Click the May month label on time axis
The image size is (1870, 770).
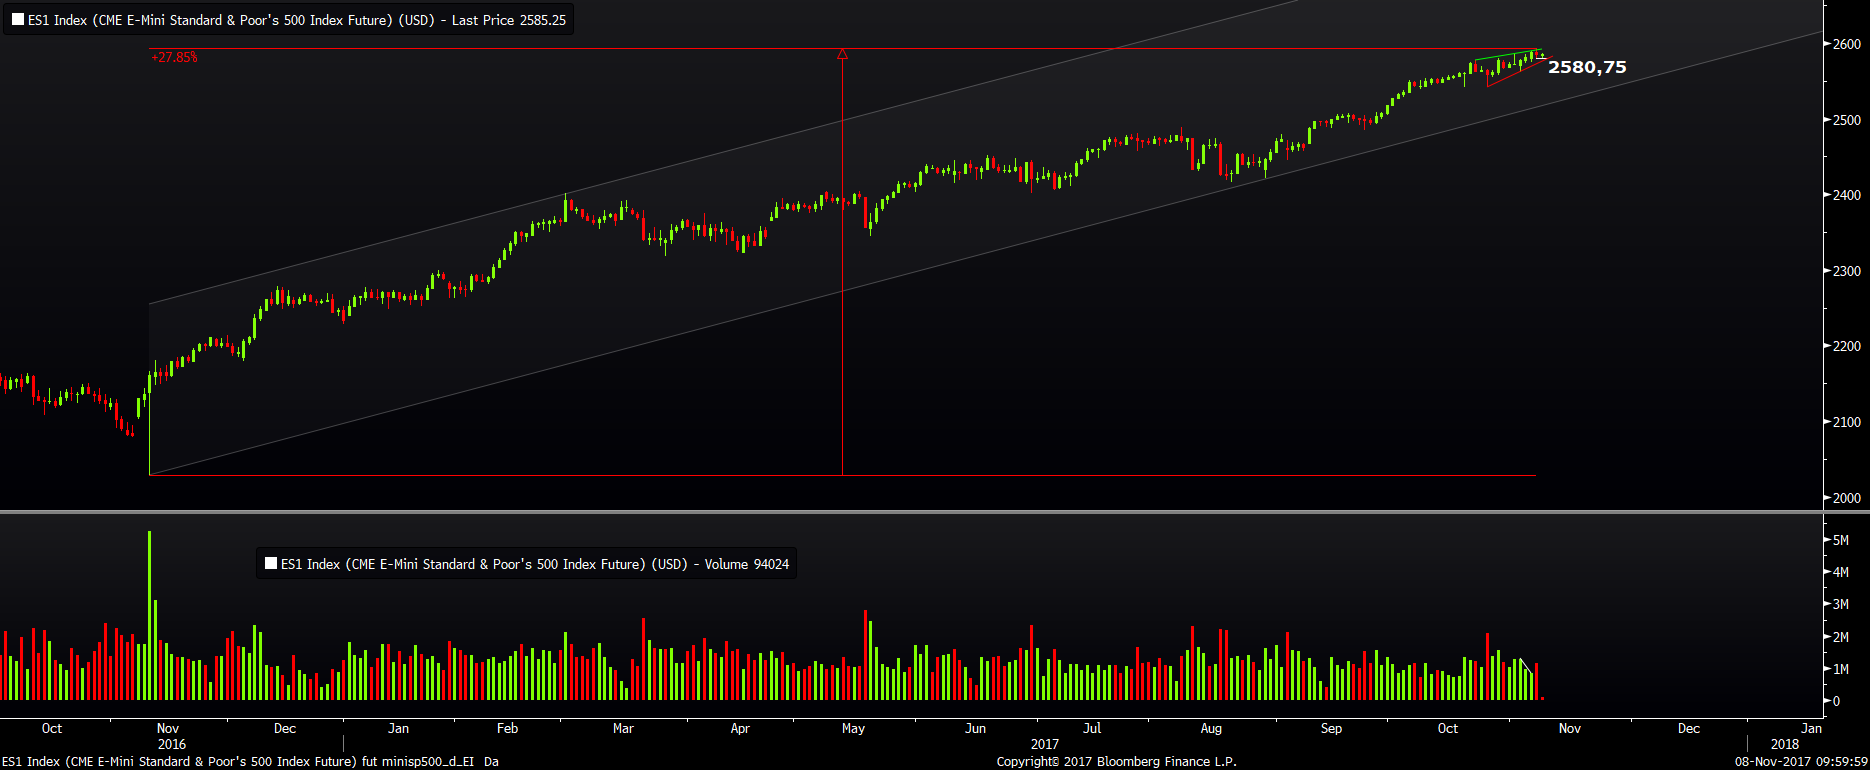pyautogui.click(x=853, y=728)
